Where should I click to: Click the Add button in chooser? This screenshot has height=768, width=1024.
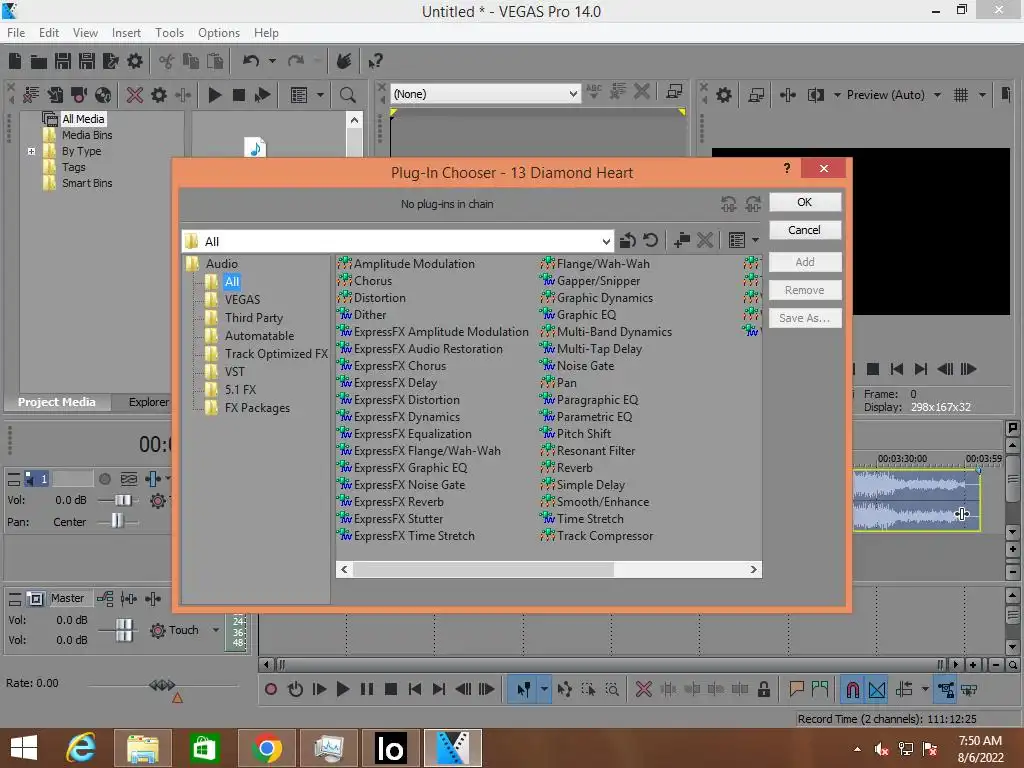pyautogui.click(x=805, y=263)
